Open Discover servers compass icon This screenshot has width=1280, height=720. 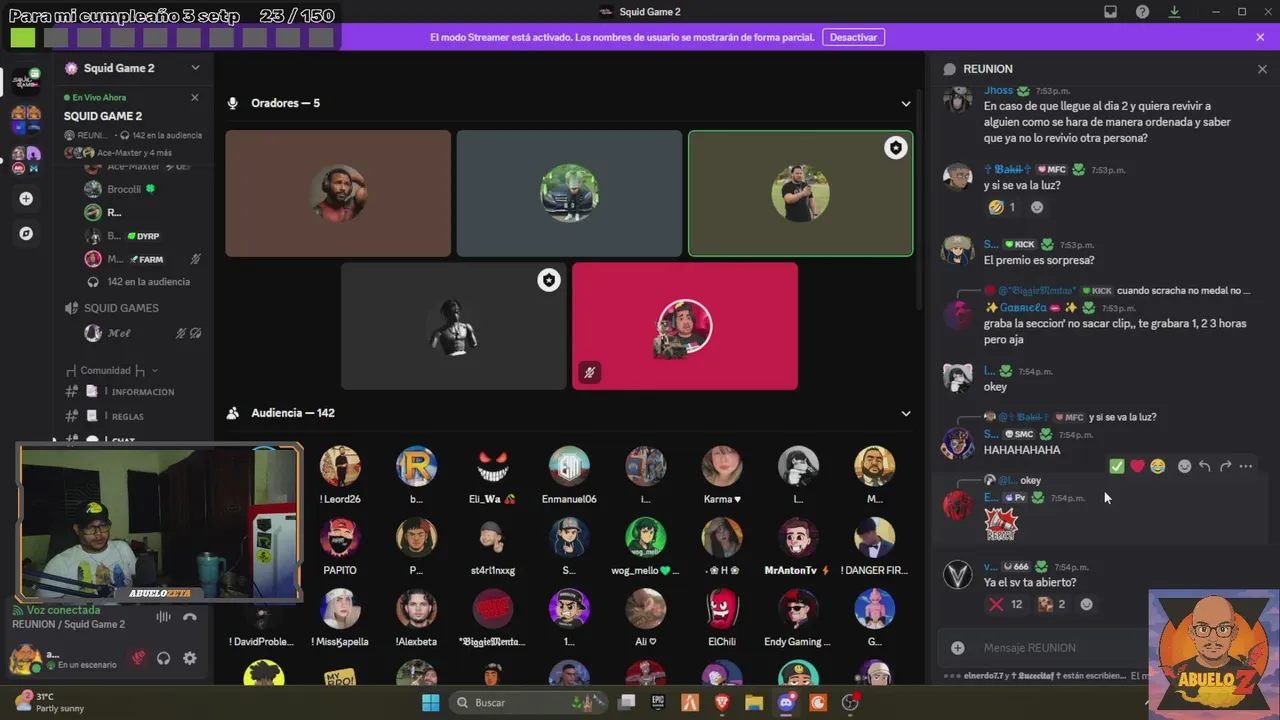(x=26, y=233)
